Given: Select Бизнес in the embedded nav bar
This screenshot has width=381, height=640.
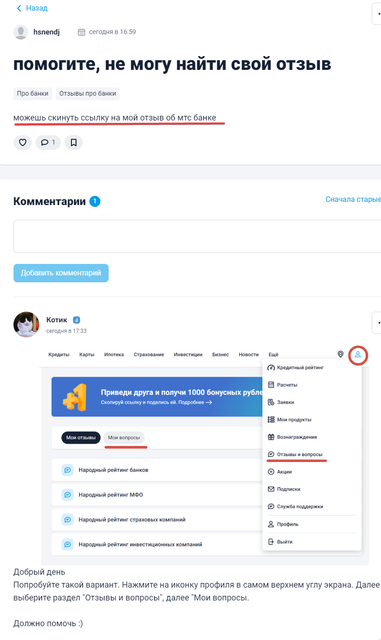Looking at the screenshot, I should point(221,355).
